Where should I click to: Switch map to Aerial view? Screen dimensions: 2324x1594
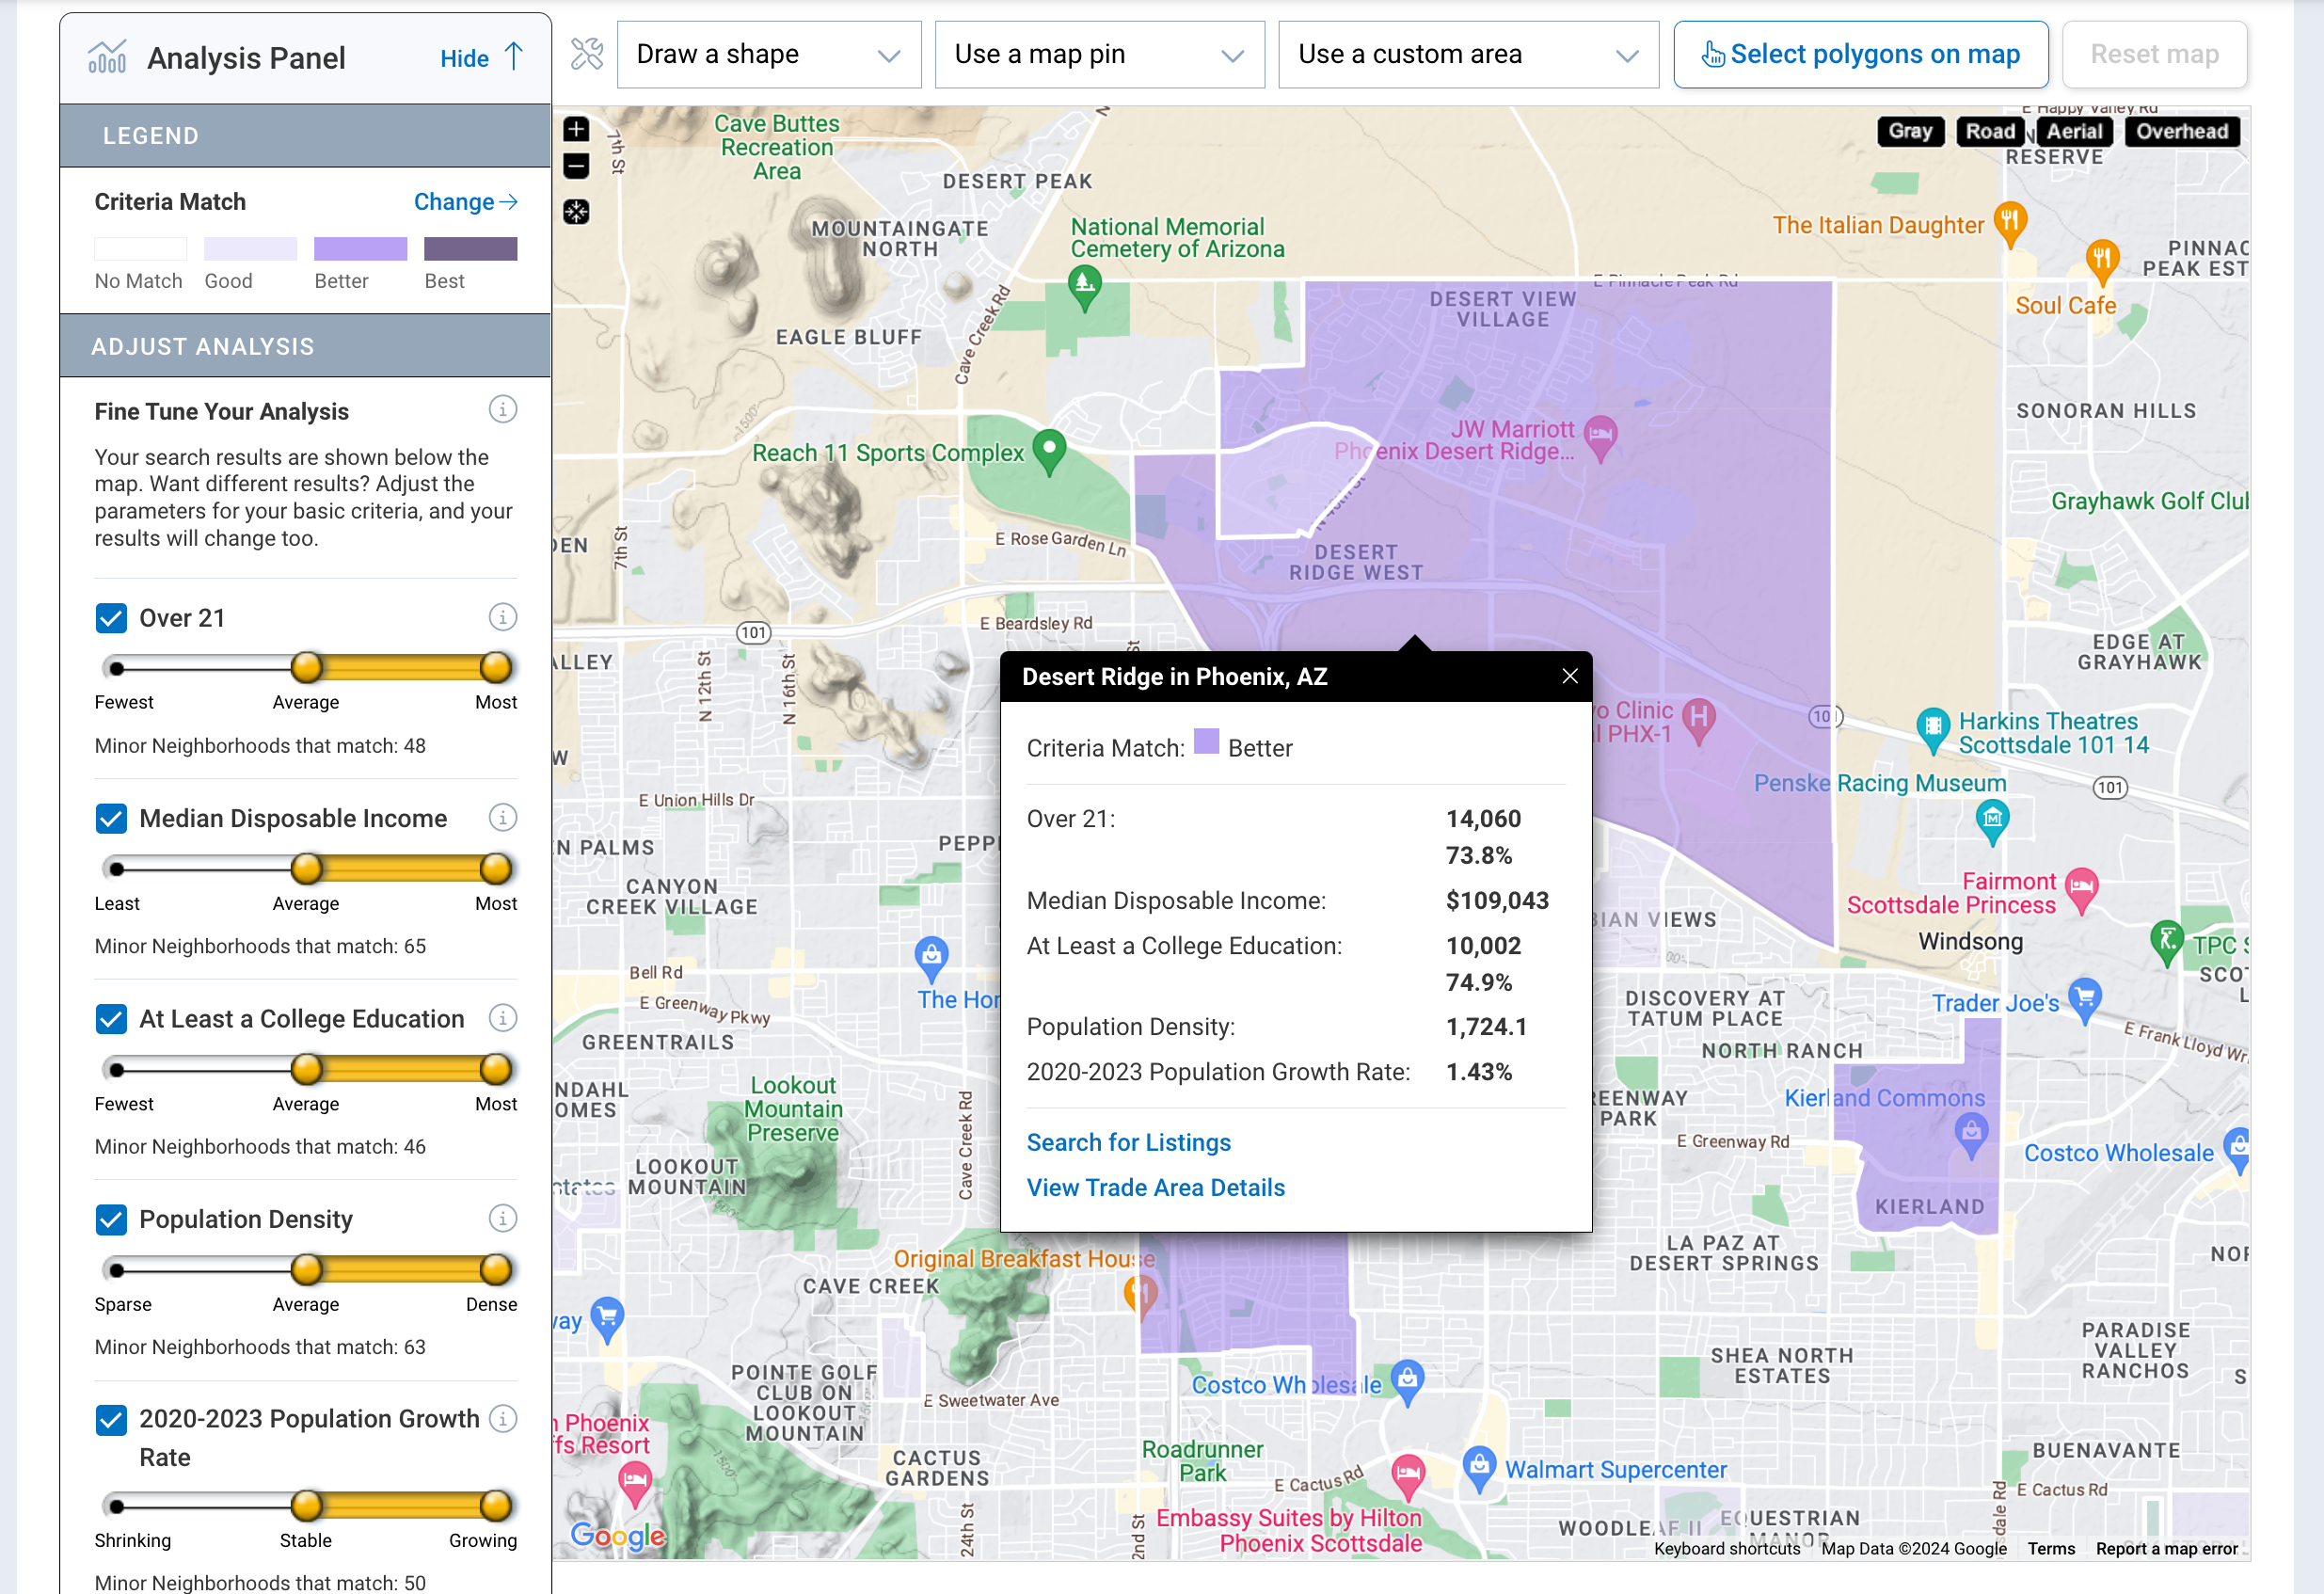2073,131
